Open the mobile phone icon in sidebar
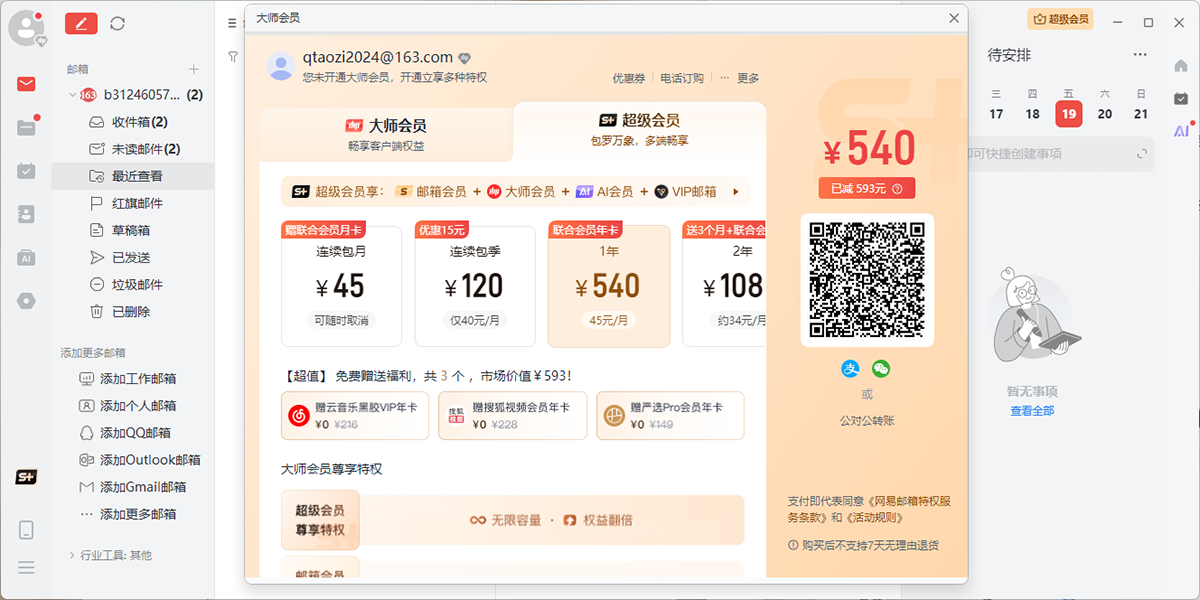1200x600 pixels. point(26,530)
